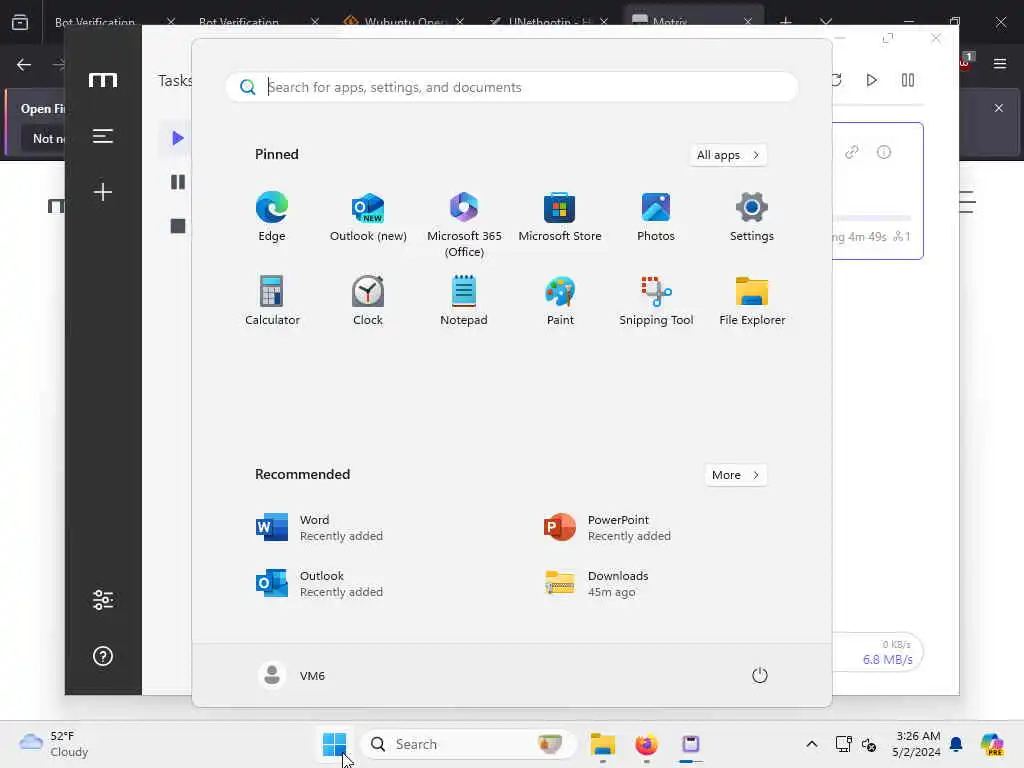Click the taskbar Search box
The width and height of the screenshot is (1024, 768).
coord(468,744)
